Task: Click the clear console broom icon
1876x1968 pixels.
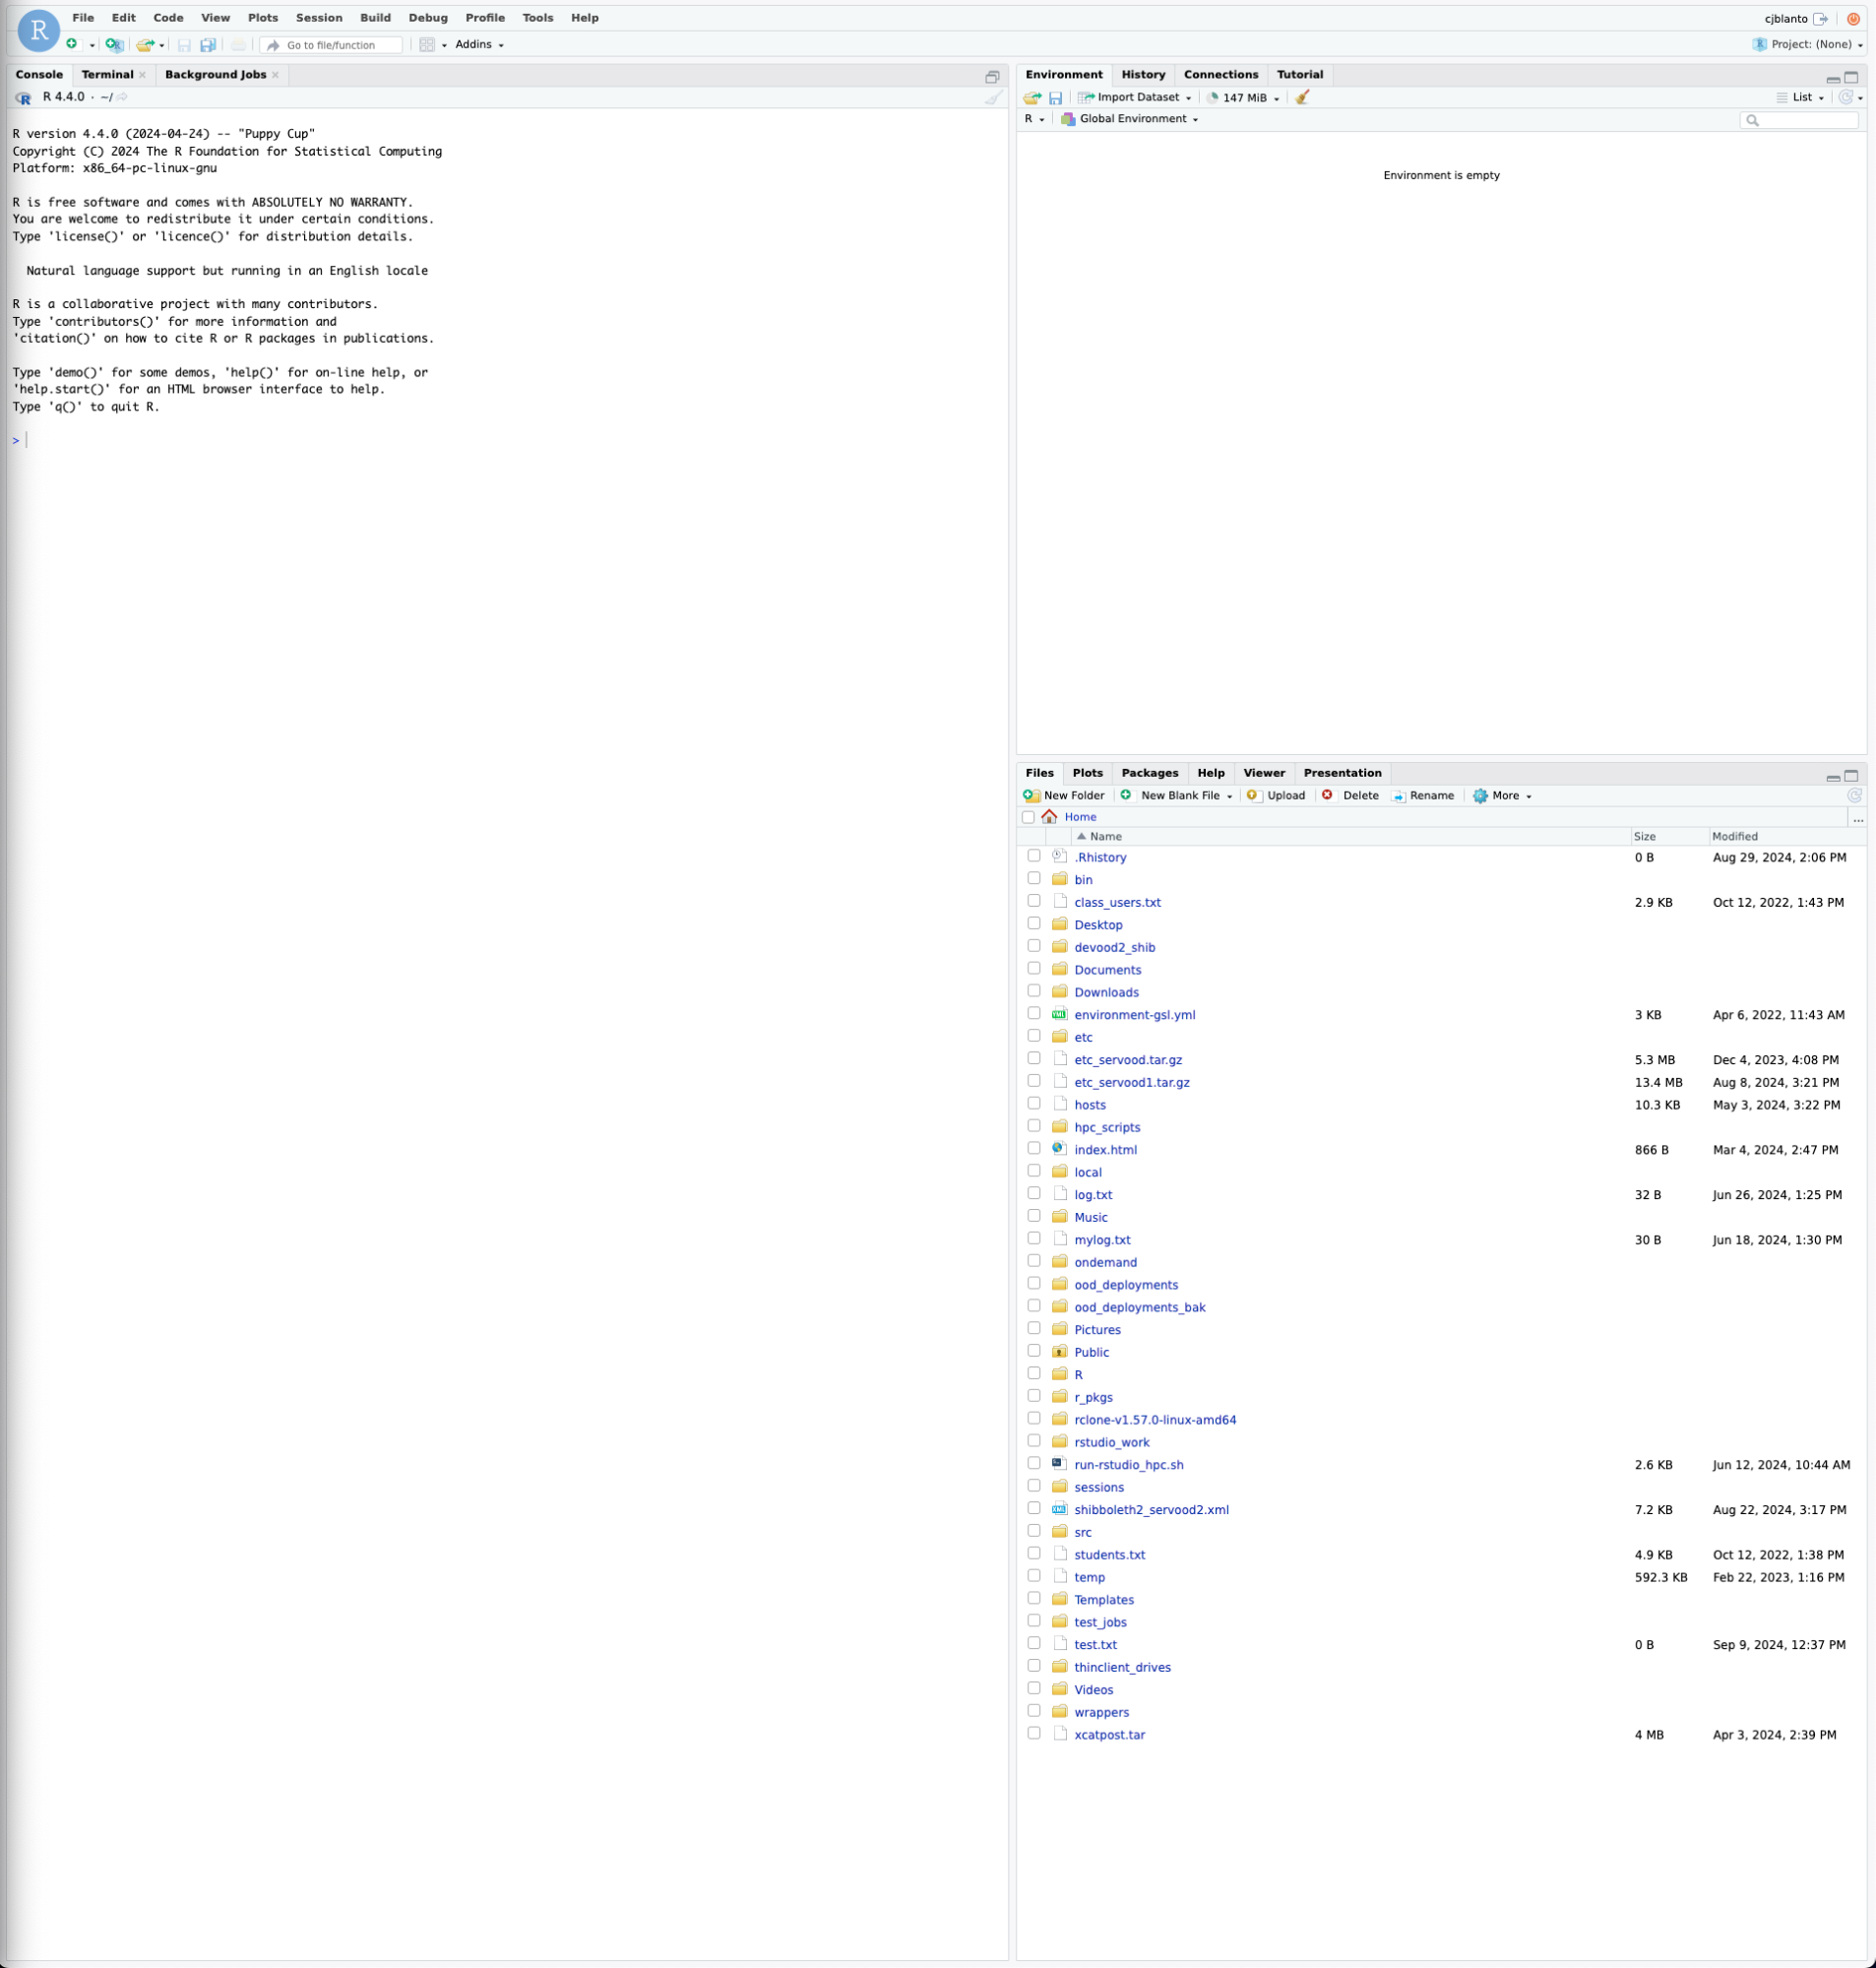Action: pos(993,97)
